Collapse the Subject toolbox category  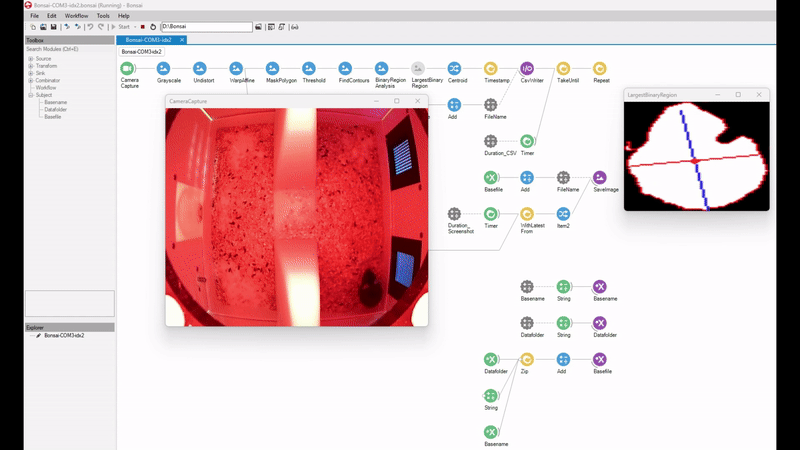point(31,95)
